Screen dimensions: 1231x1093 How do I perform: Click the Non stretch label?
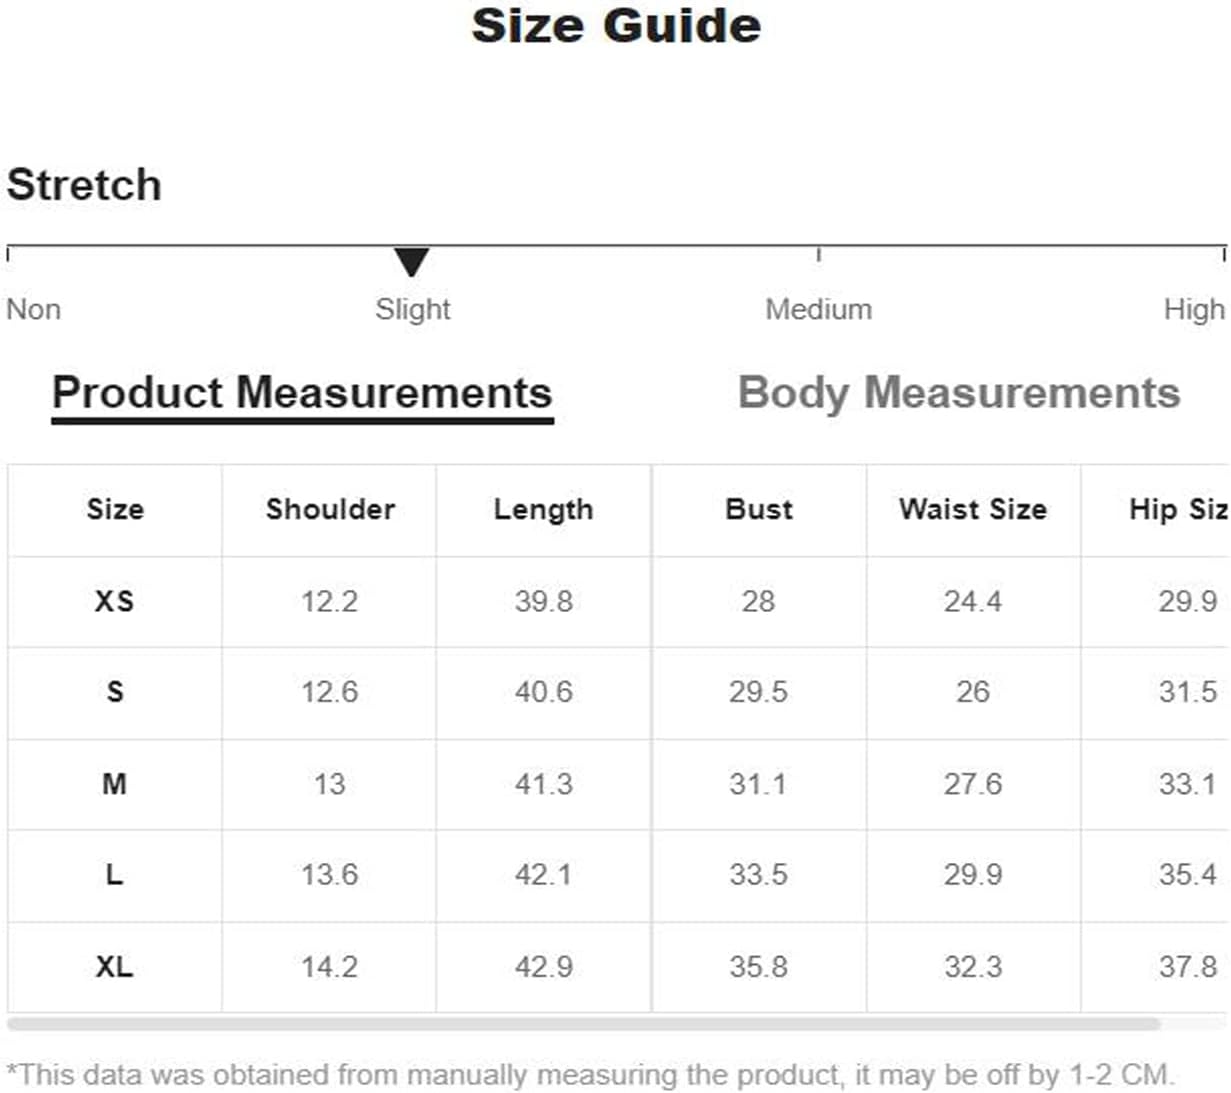34,310
